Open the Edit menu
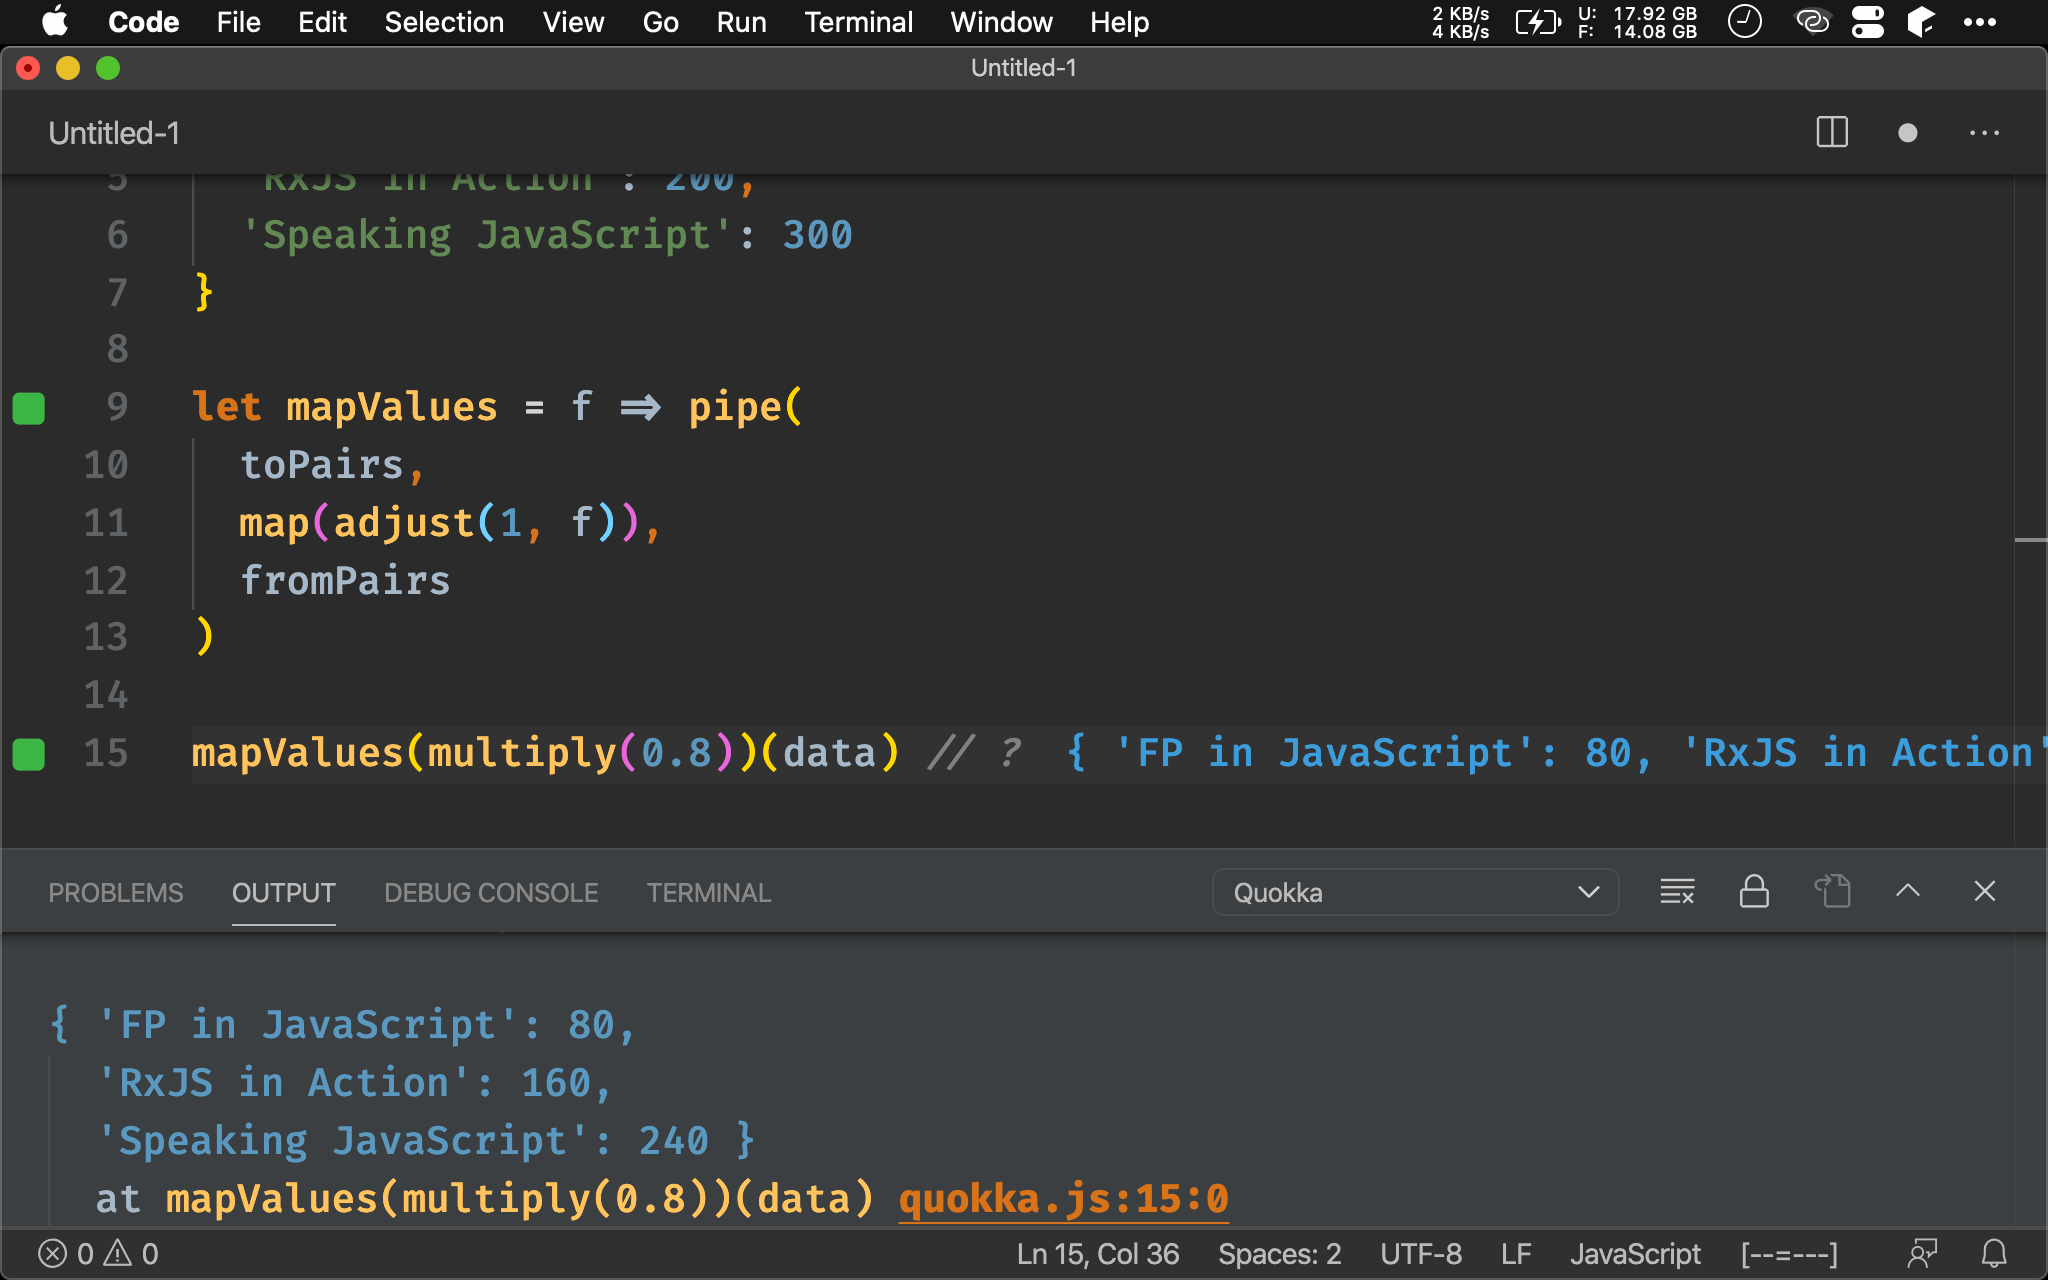 (322, 22)
